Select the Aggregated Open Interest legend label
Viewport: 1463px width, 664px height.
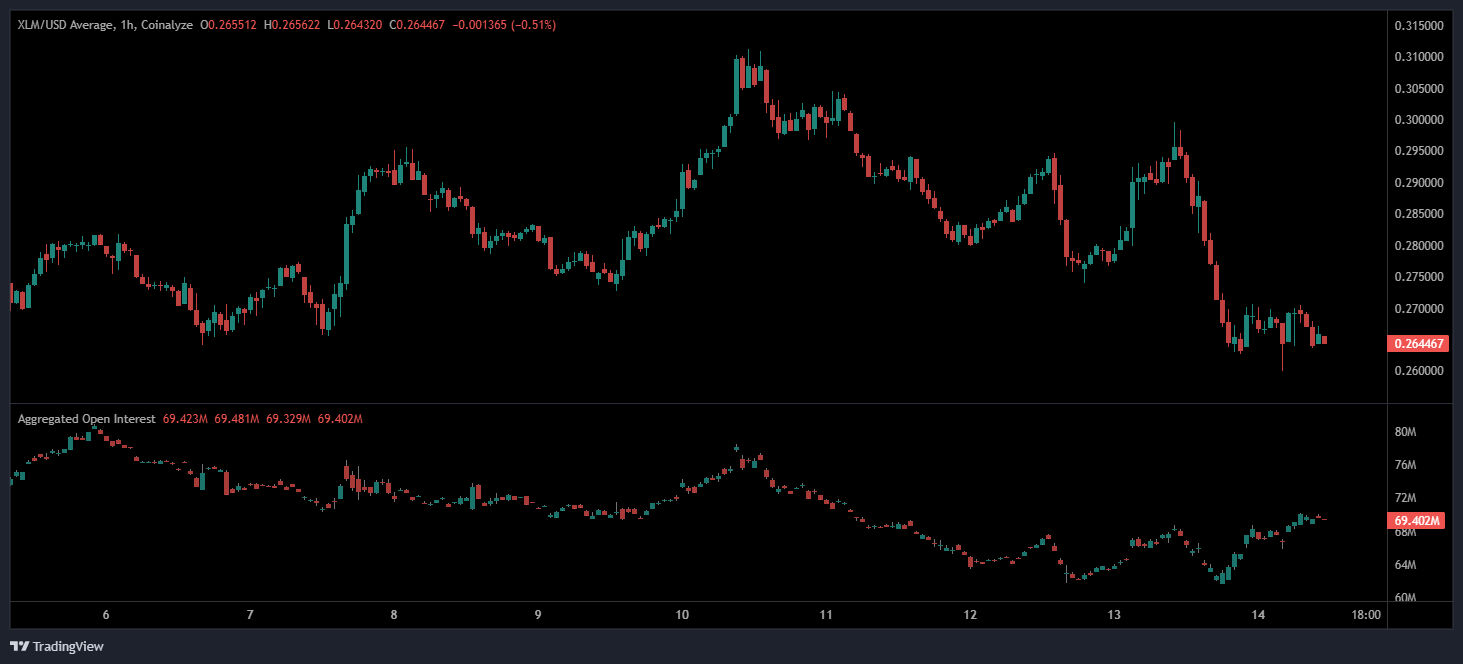[x=86, y=419]
